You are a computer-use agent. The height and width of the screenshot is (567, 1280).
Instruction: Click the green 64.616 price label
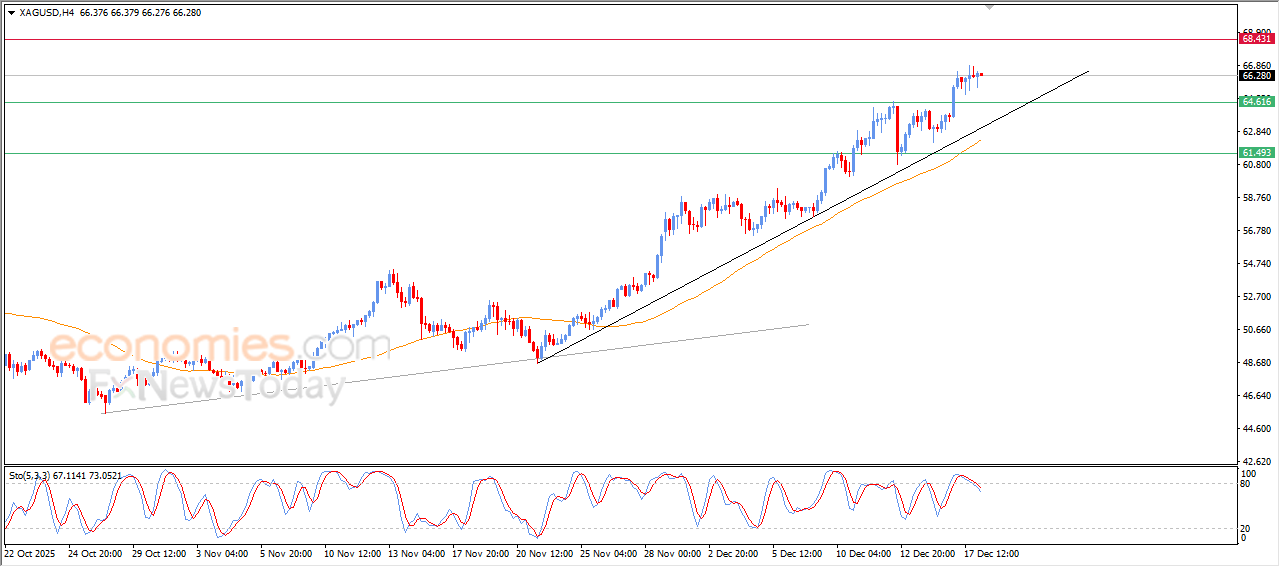1257,102
